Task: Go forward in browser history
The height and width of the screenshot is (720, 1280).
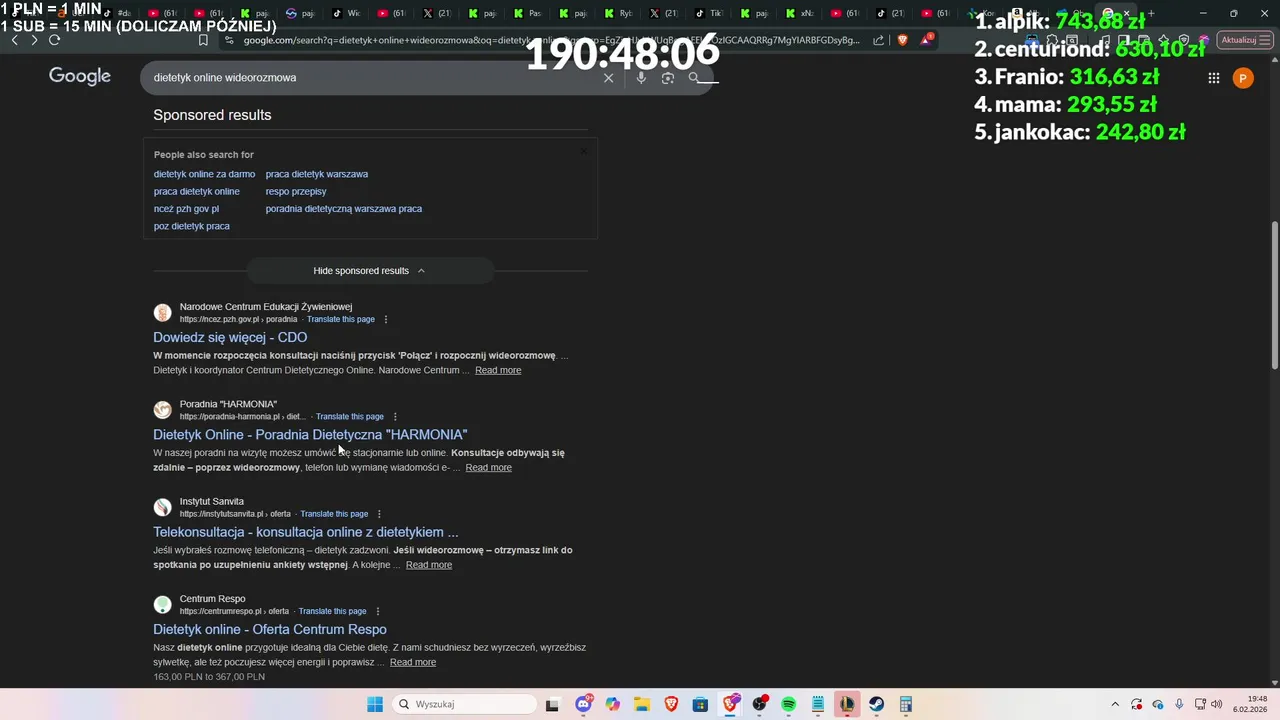Action: 34,40
